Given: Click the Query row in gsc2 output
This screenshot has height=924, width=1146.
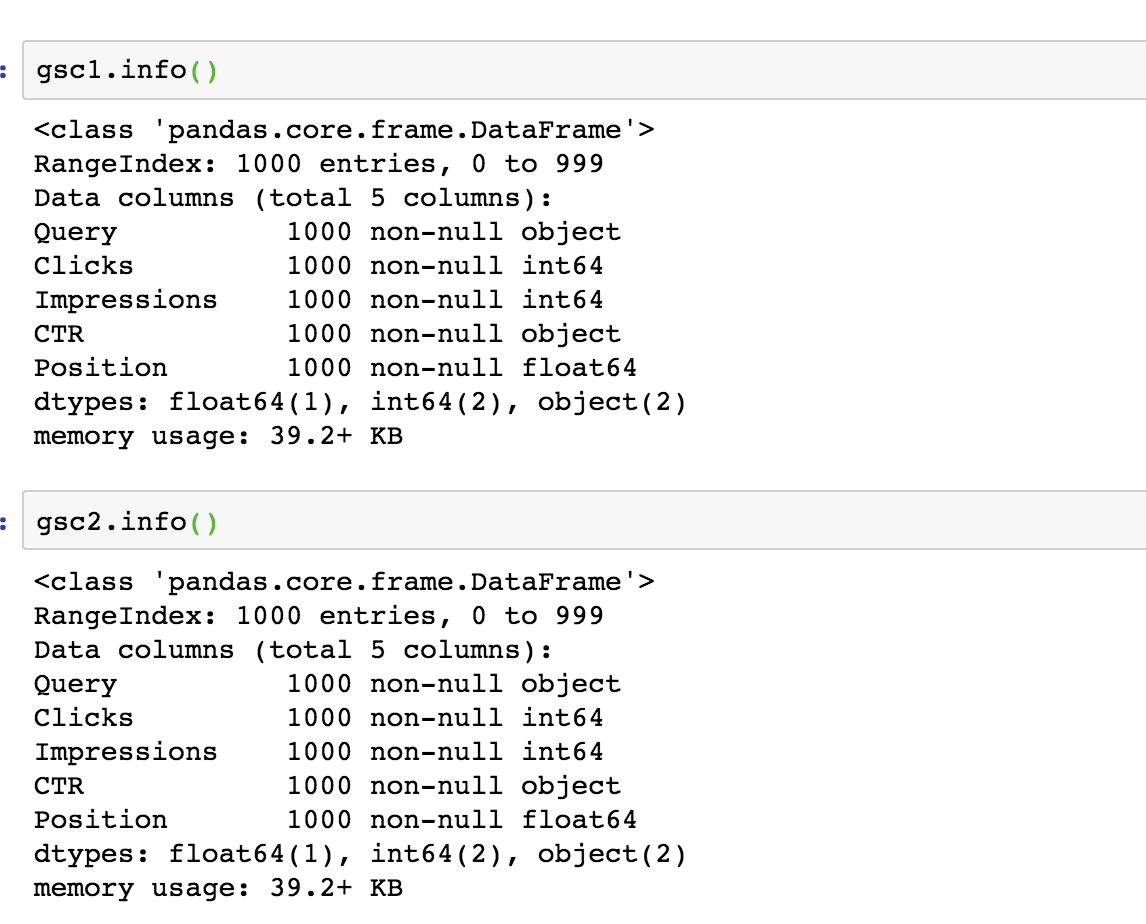Looking at the screenshot, I should tap(327, 684).
